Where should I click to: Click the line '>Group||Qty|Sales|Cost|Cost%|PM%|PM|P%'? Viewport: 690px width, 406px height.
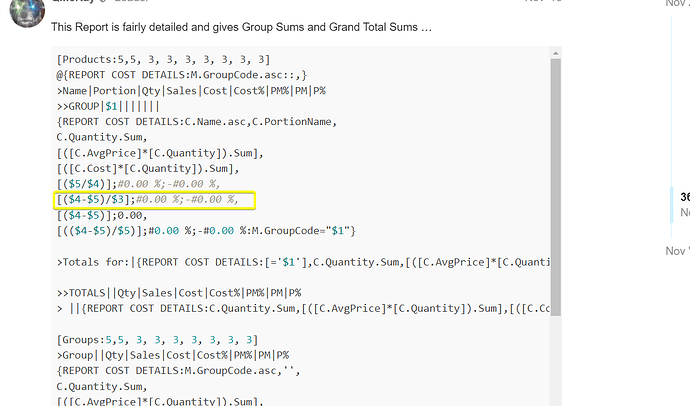(172, 355)
